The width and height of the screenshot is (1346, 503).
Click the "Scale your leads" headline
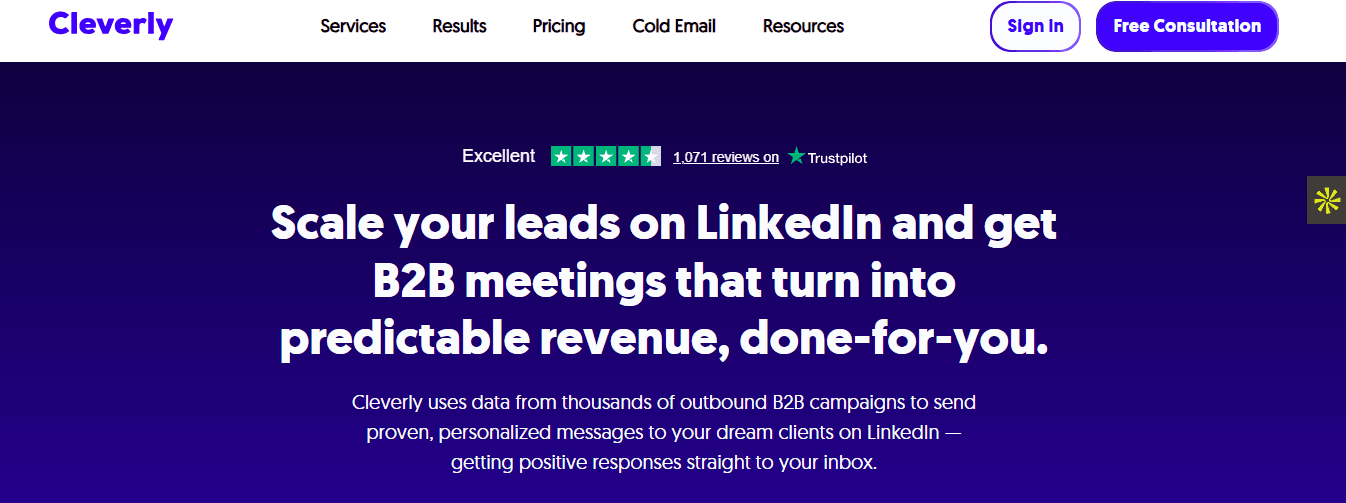click(664, 281)
